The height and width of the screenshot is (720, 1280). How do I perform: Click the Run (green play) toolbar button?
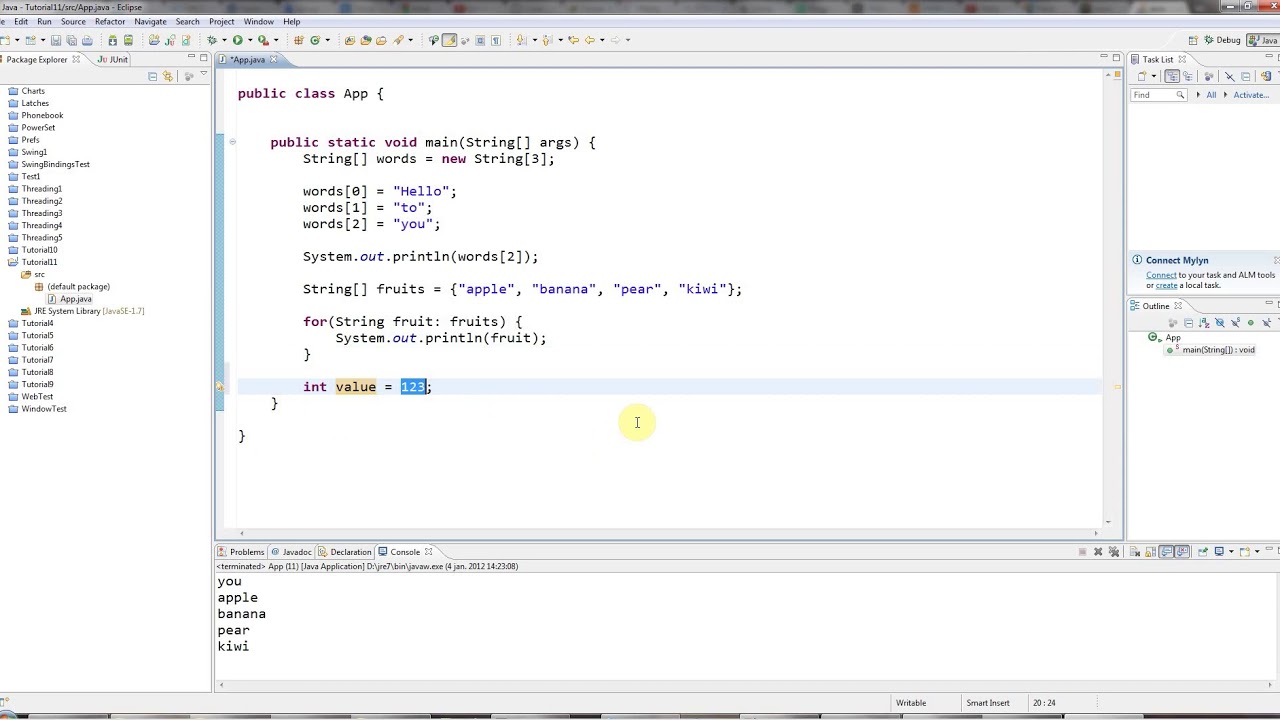pos(237,40)
